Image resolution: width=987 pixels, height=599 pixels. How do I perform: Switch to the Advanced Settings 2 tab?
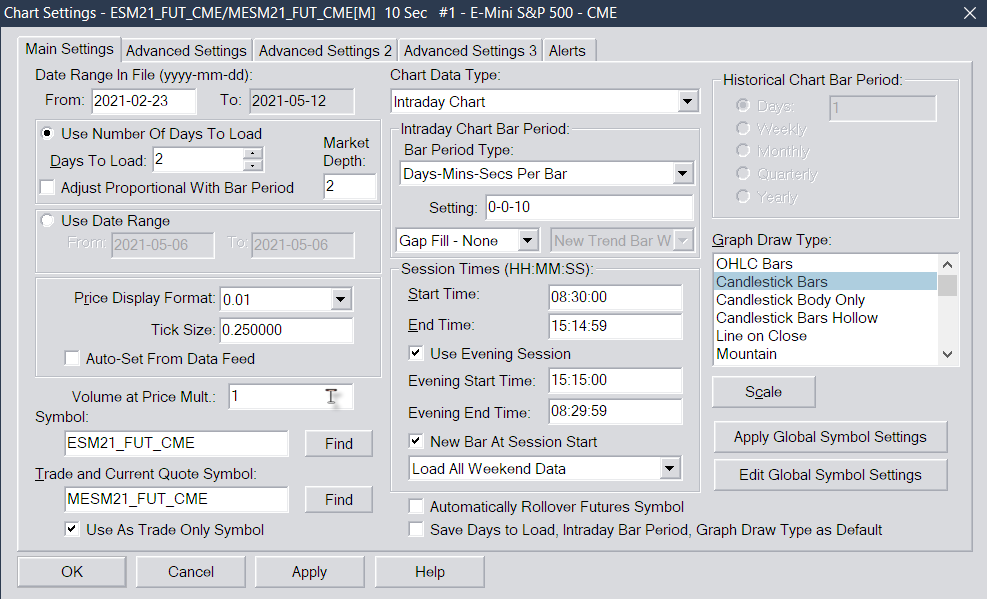click(325, 50)
